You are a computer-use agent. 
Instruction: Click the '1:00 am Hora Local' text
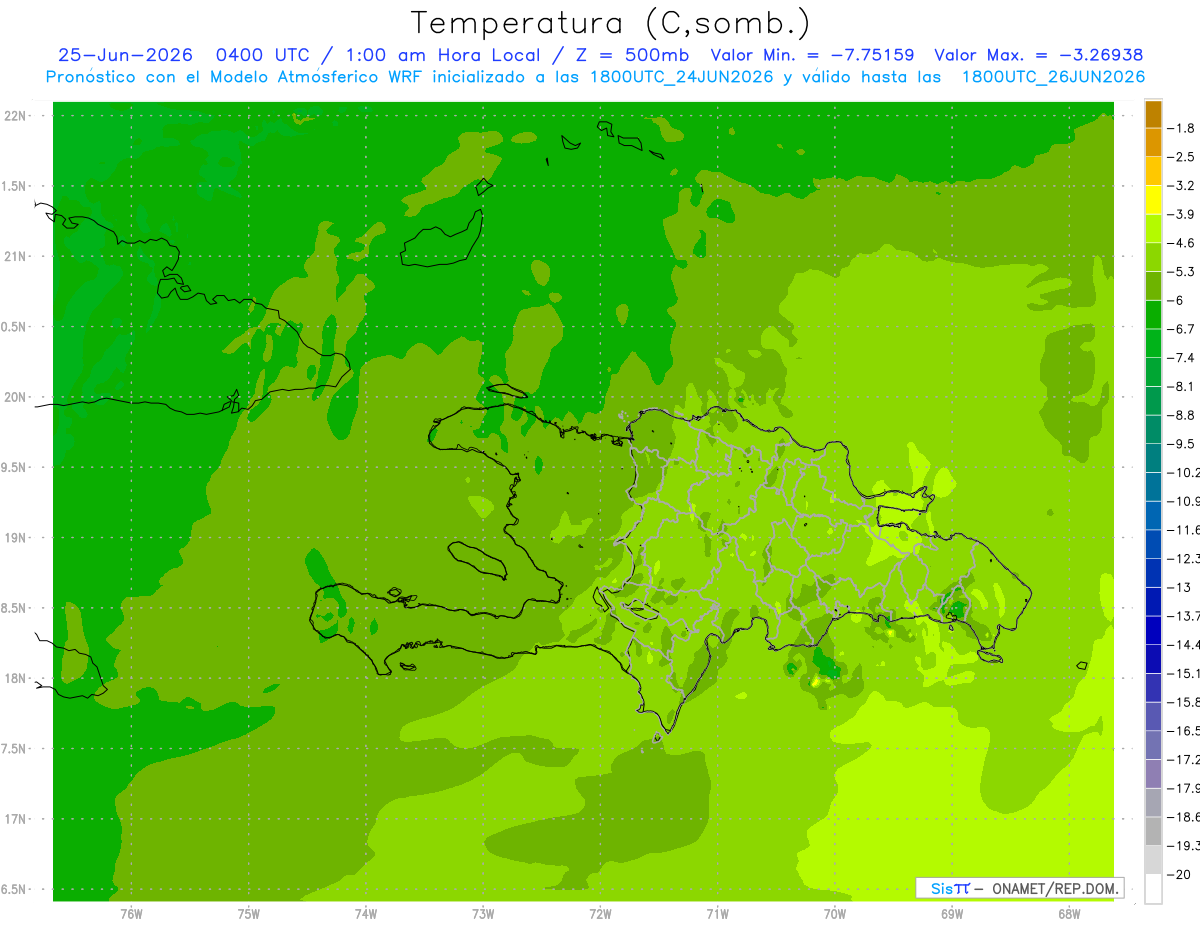441,55
